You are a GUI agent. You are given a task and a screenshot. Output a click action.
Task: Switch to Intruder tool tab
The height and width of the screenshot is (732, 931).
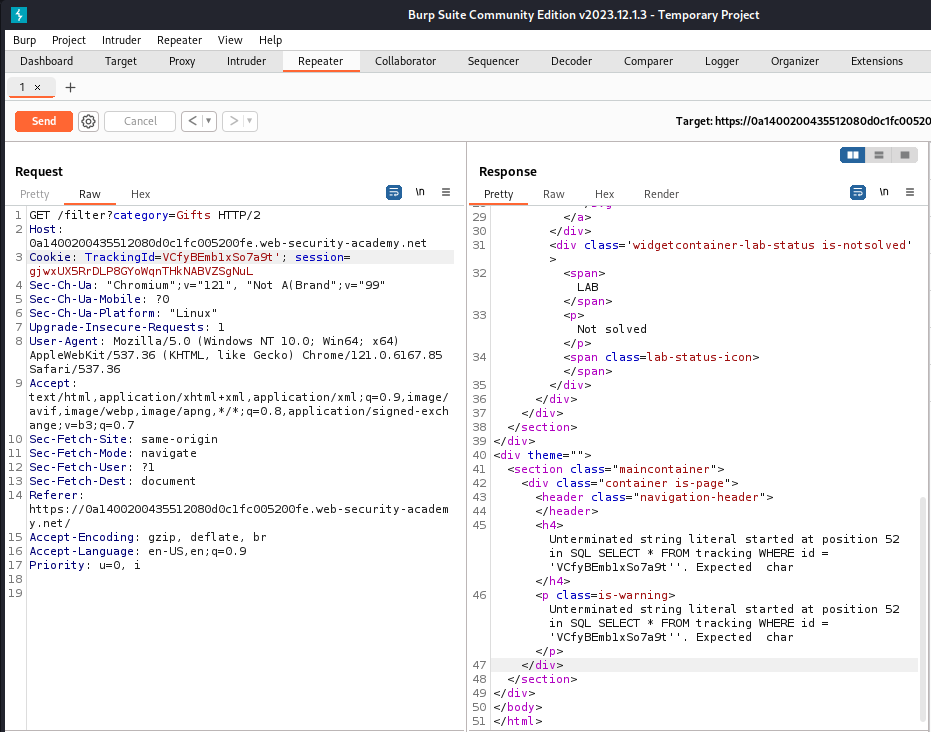pyautogui.click(x=246, y=61)
